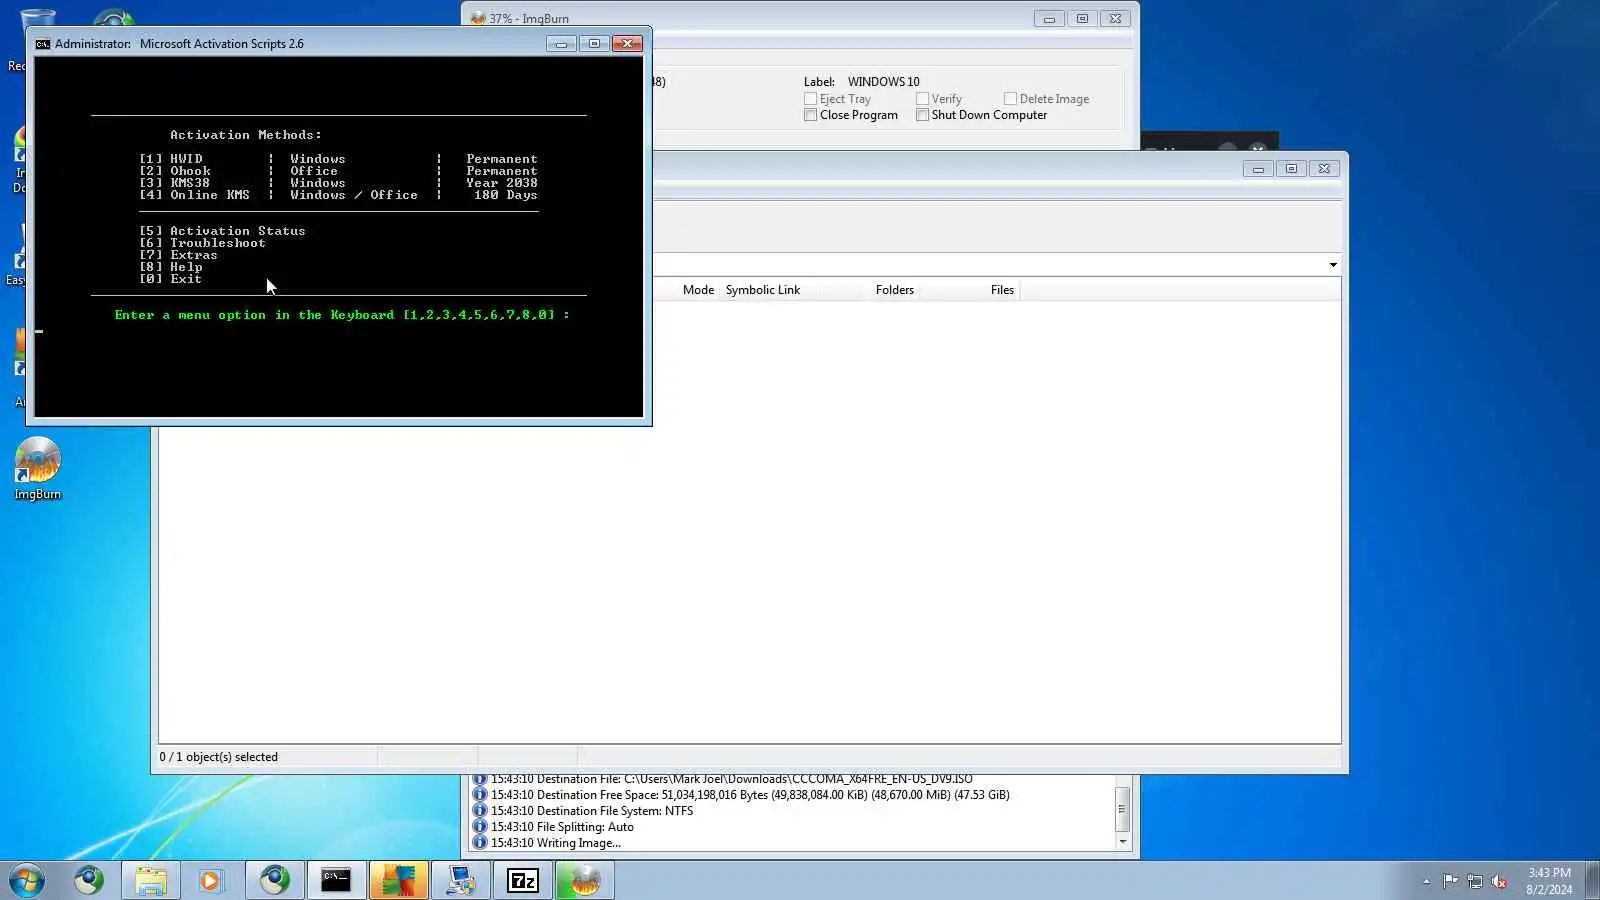Expand the address dropdown above the file list
Screen dimensions: 1600x900
coord(1333,265)
